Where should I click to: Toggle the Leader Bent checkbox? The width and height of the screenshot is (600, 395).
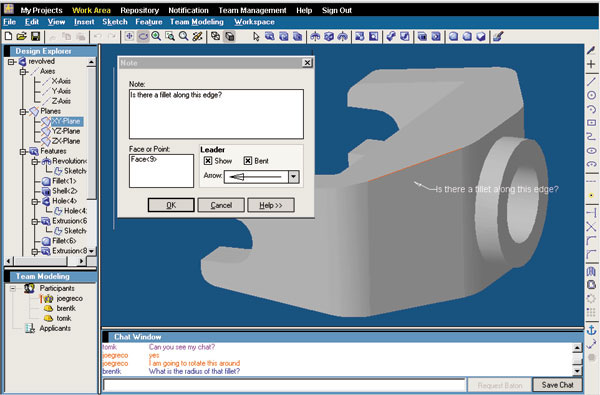tap(248, 161)
